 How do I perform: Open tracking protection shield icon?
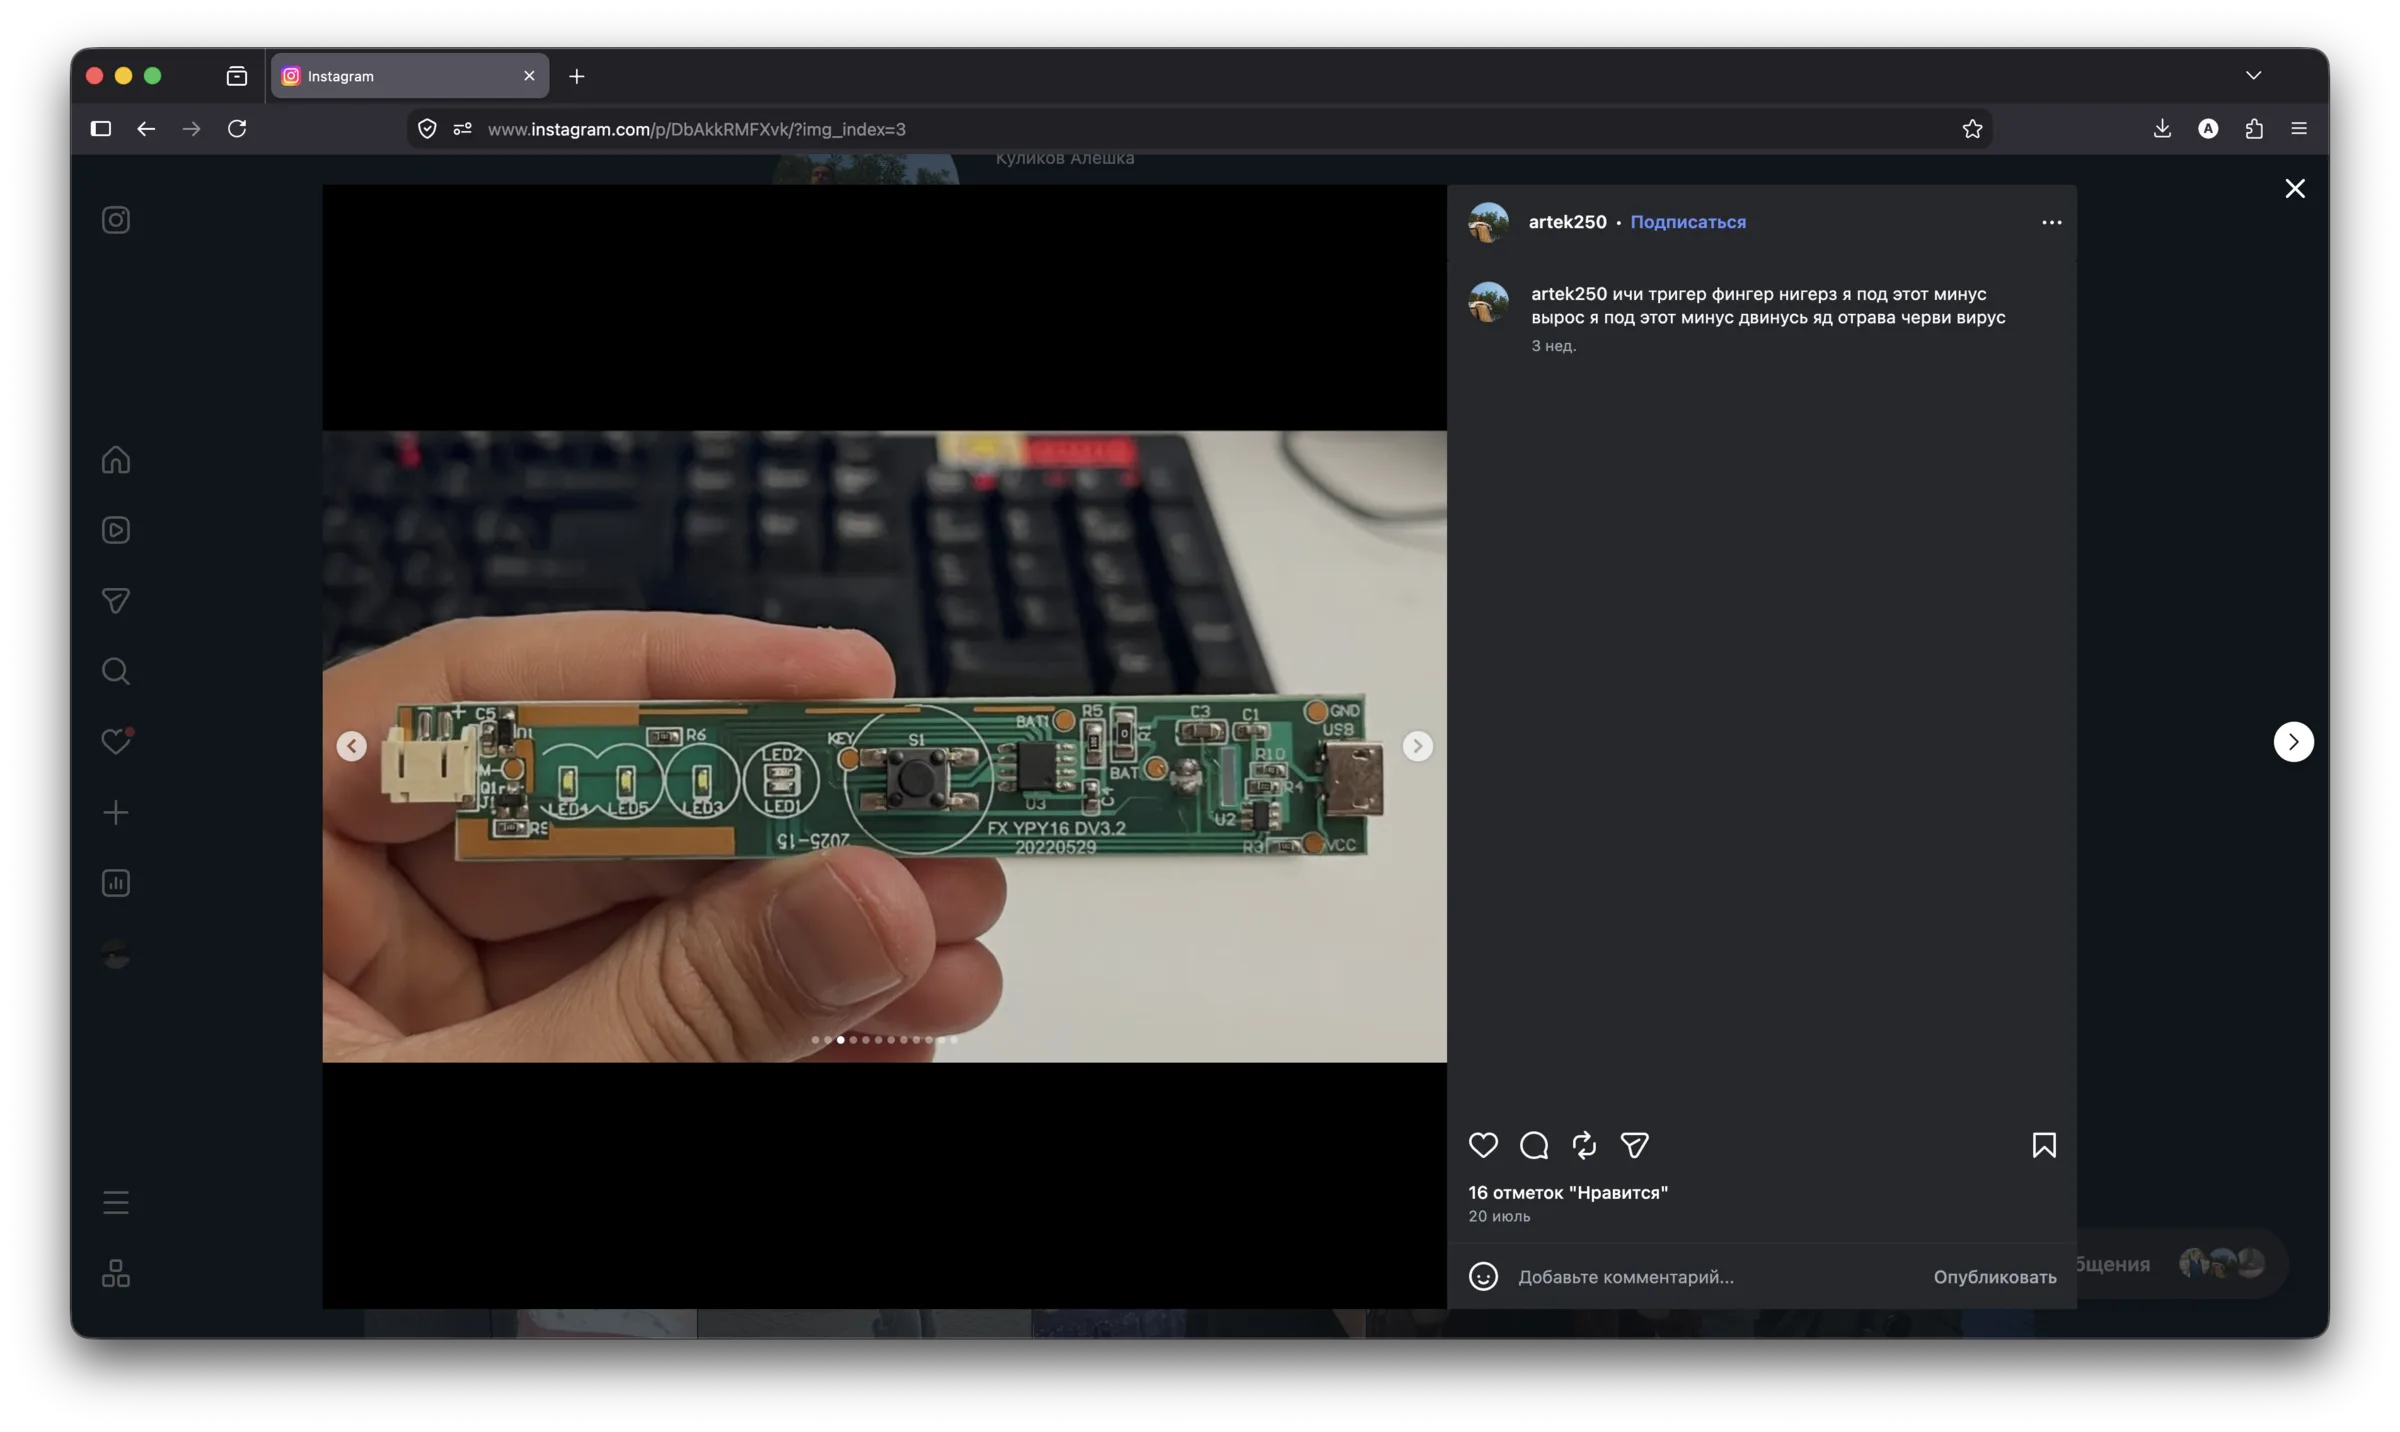coord(427,129)
